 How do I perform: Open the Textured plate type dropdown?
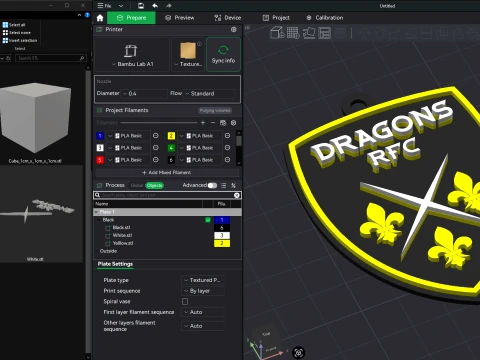click(188, 64)
